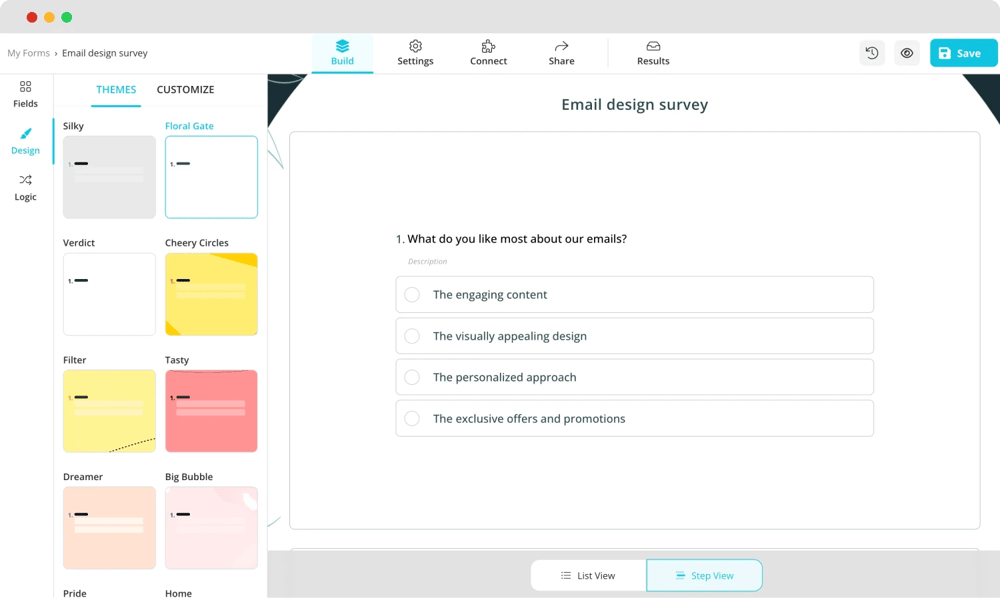Go to My Forms breadcrumb
This screenshot has height=598, width=1000.
28,53
